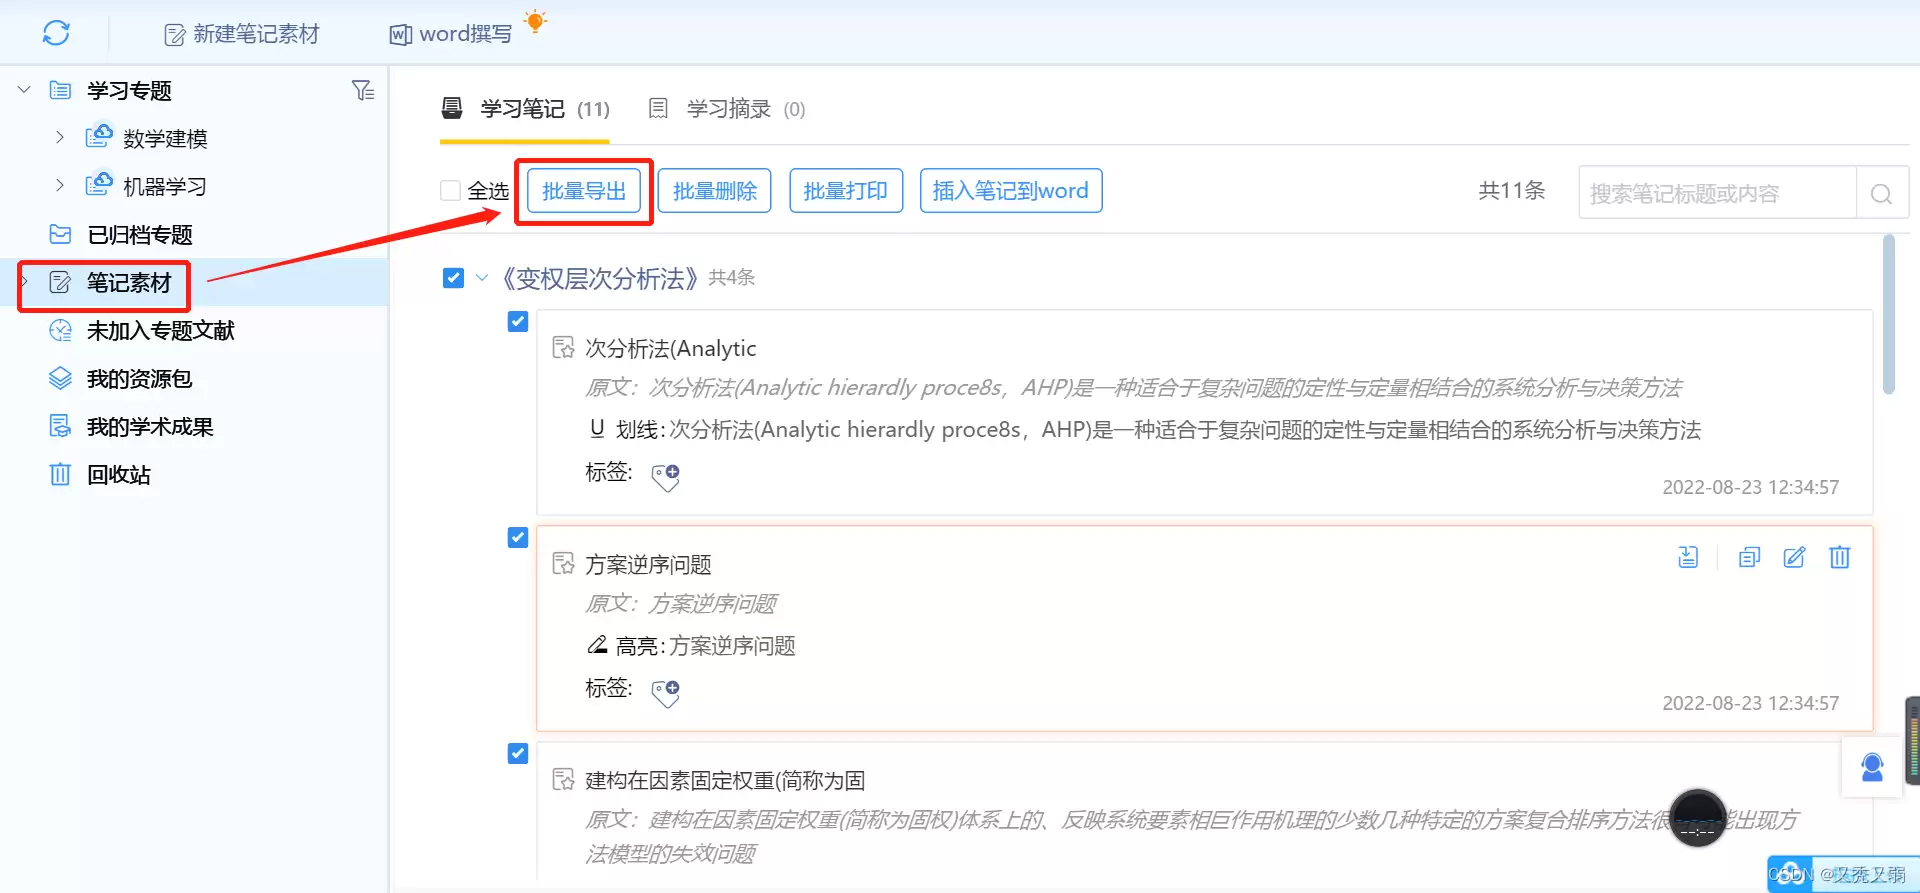
Task: Open 数学建模 topic
Action: click(165, 139)
